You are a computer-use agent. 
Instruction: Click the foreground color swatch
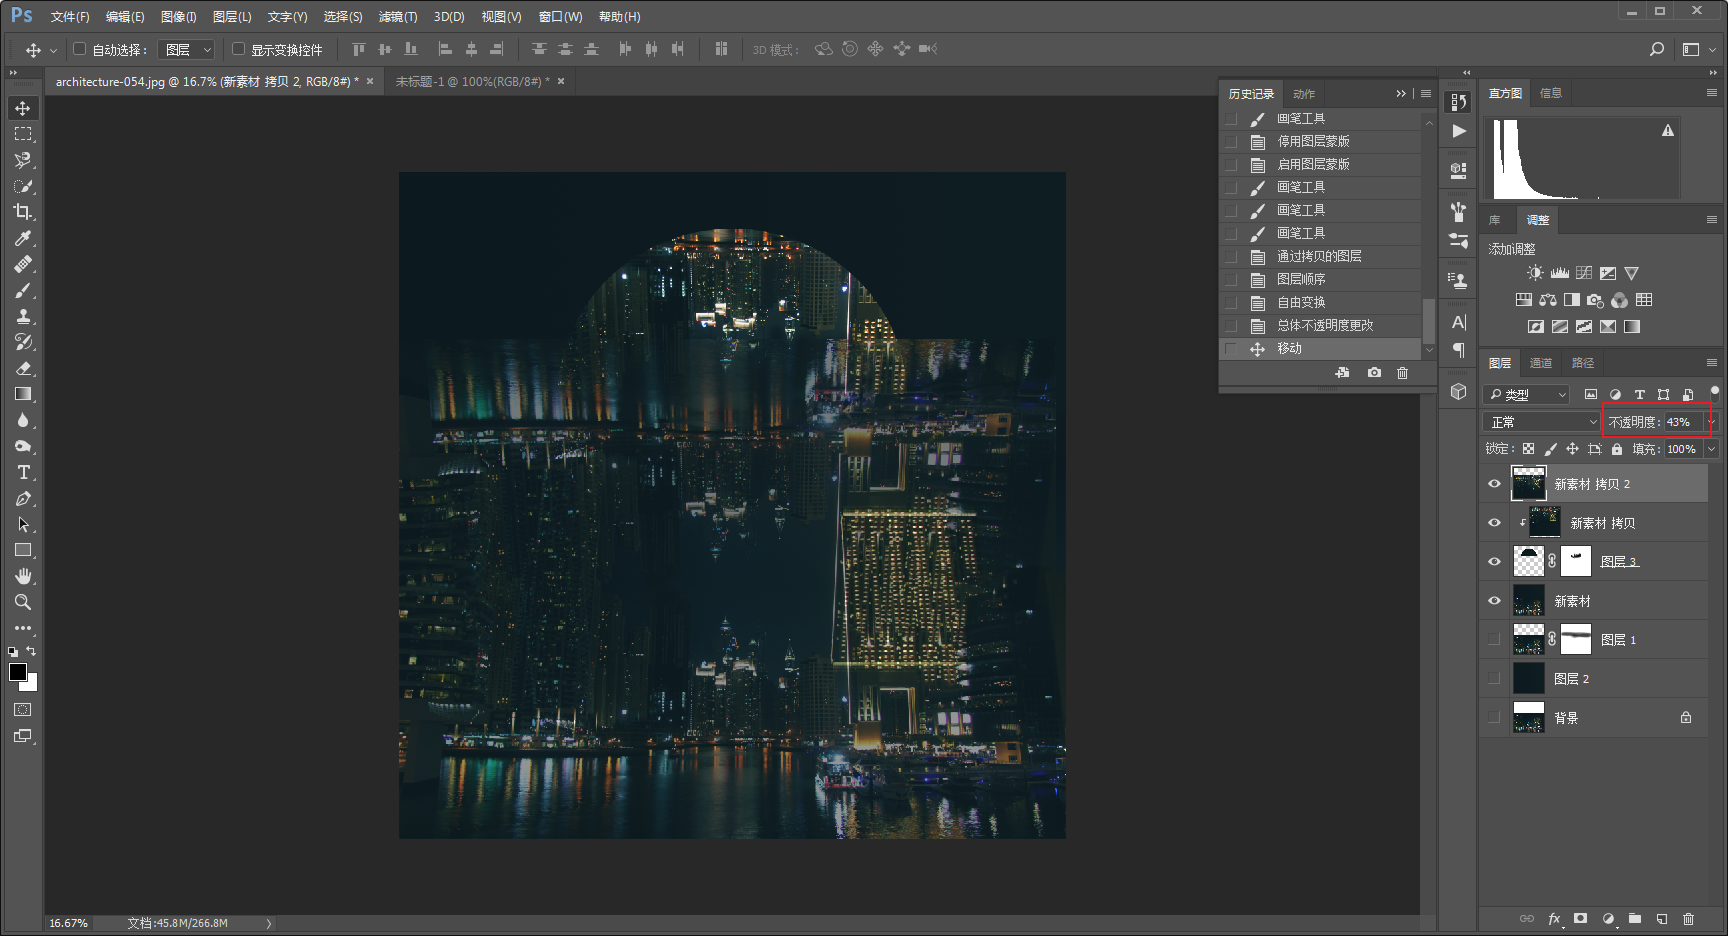17,671
